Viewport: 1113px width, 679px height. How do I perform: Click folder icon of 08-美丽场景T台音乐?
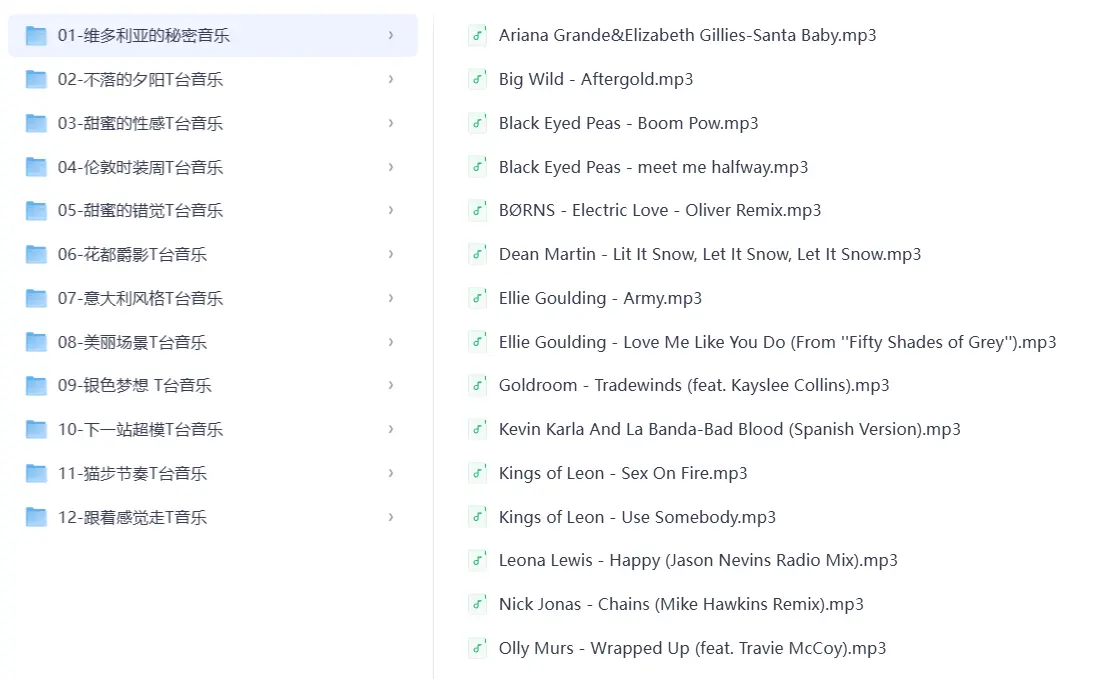tap(36, 343)
